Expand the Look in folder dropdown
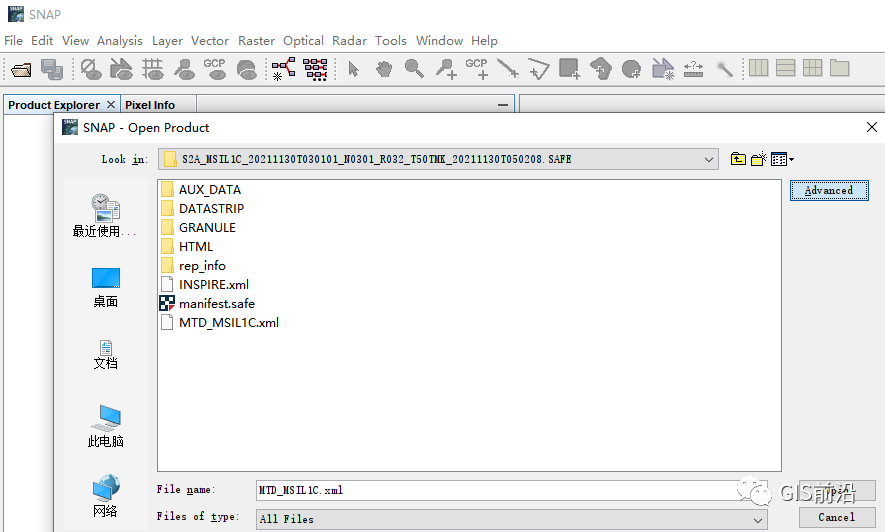Screen dimensions: 885x532 click(709, 160)
